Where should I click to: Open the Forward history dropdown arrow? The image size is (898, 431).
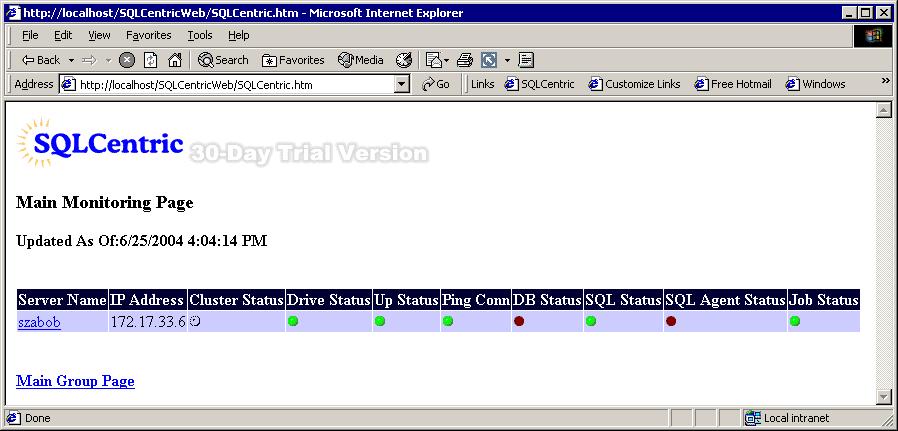[109, 60]
